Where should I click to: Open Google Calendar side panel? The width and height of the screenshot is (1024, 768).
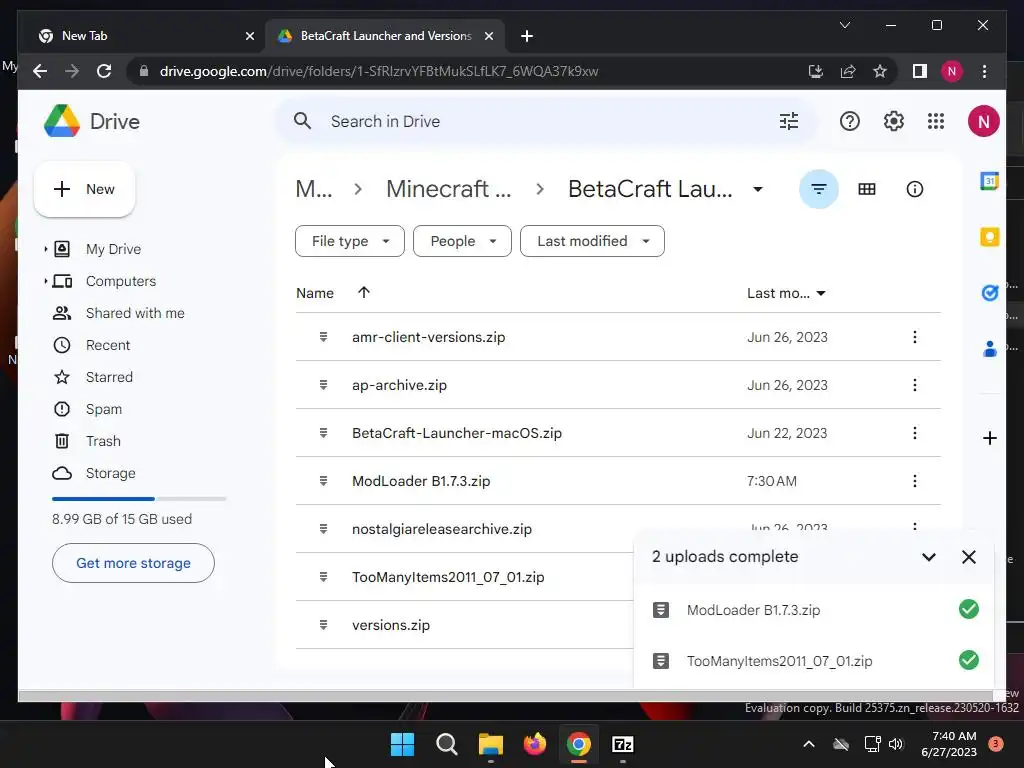[x=989, y=180]
